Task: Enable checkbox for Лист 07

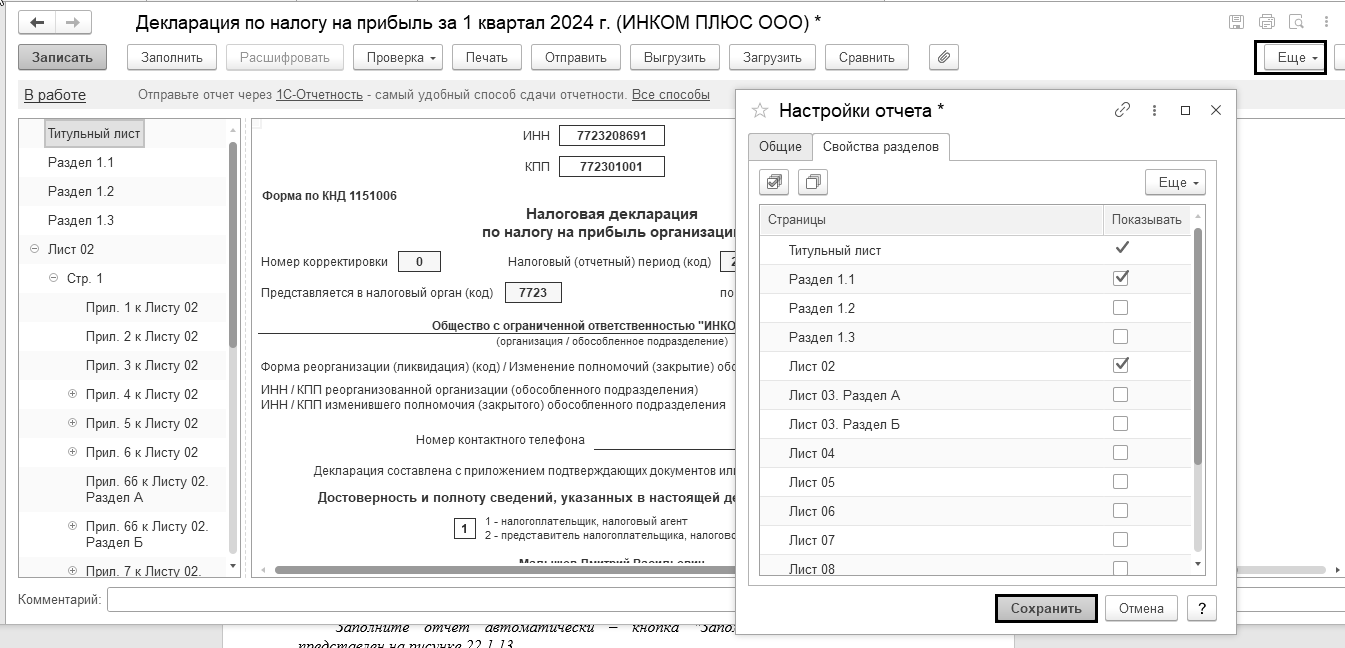Action: click(x=1120, y=539)
